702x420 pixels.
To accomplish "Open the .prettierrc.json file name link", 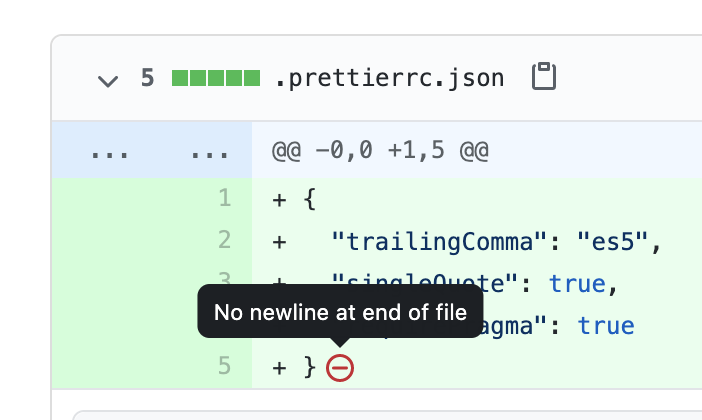I will [389, 78].
